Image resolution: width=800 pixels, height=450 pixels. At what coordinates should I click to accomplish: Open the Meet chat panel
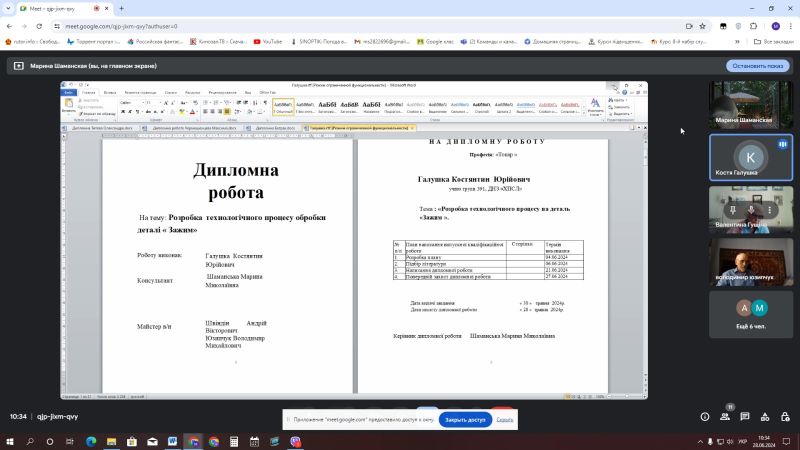[745, 417]
